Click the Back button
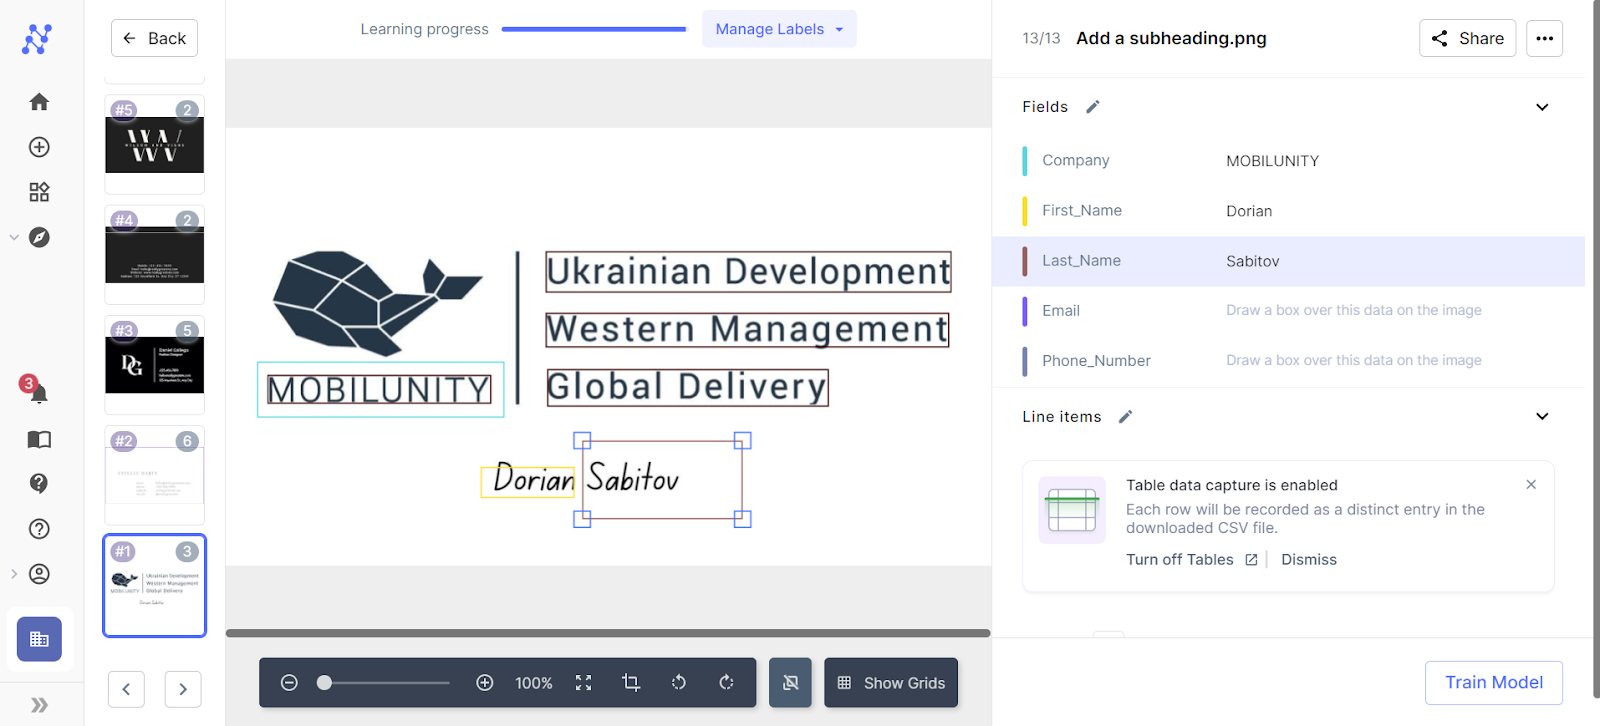The width and height of the screenshot is (1600, 726). 154,38
